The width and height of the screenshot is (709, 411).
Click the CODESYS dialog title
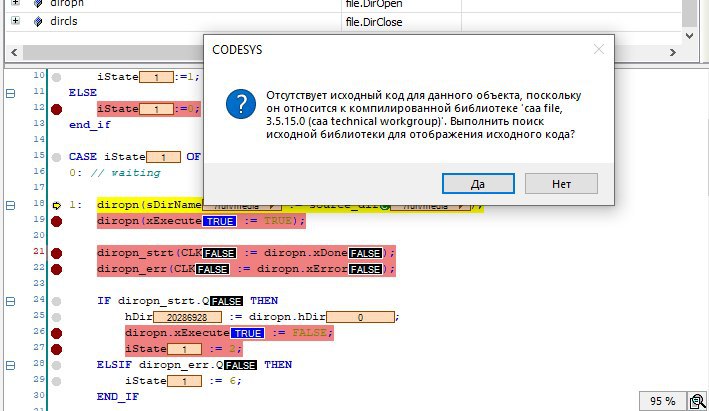(x=237, y=50)
